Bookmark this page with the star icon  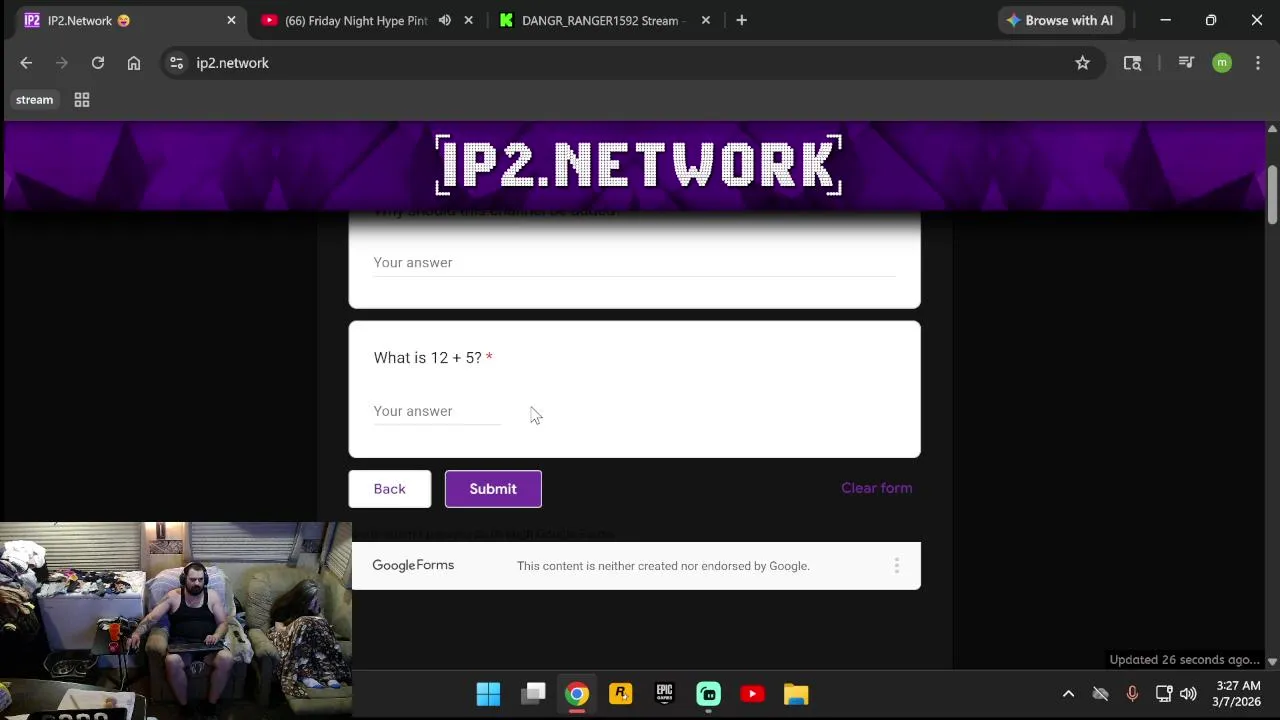1082,63
